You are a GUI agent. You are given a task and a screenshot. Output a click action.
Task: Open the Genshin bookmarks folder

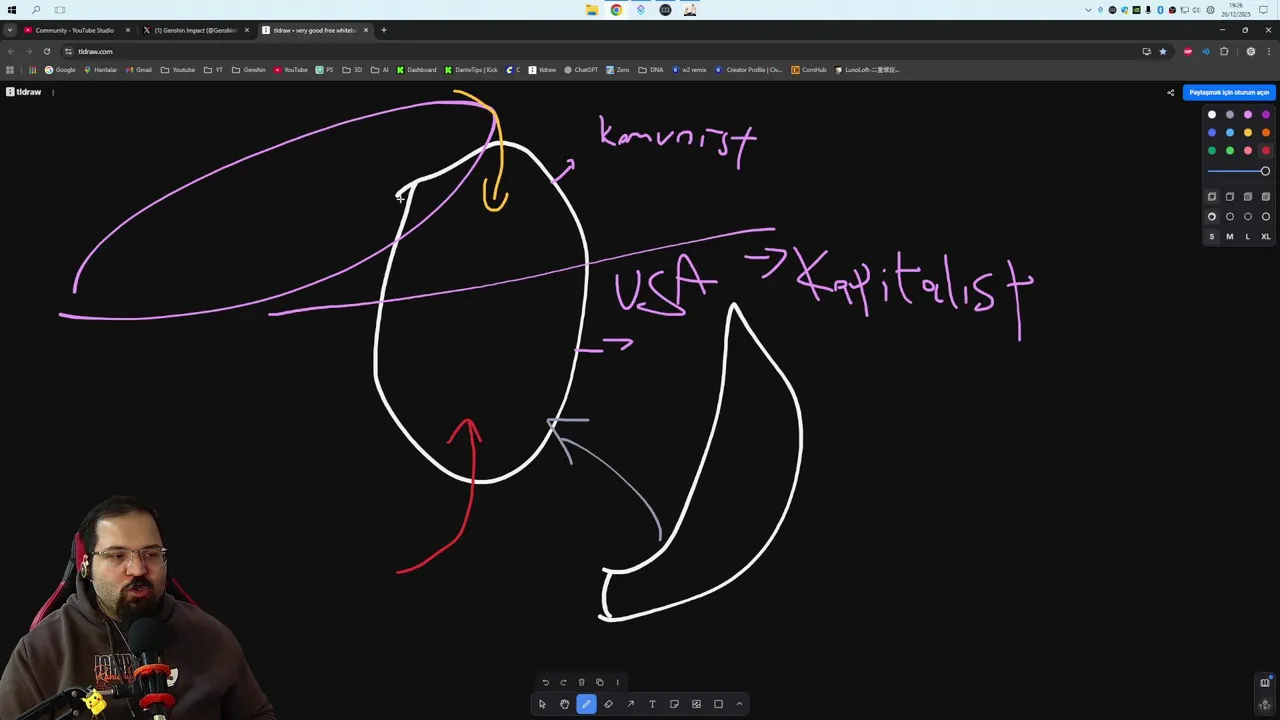tap(249, 70)
